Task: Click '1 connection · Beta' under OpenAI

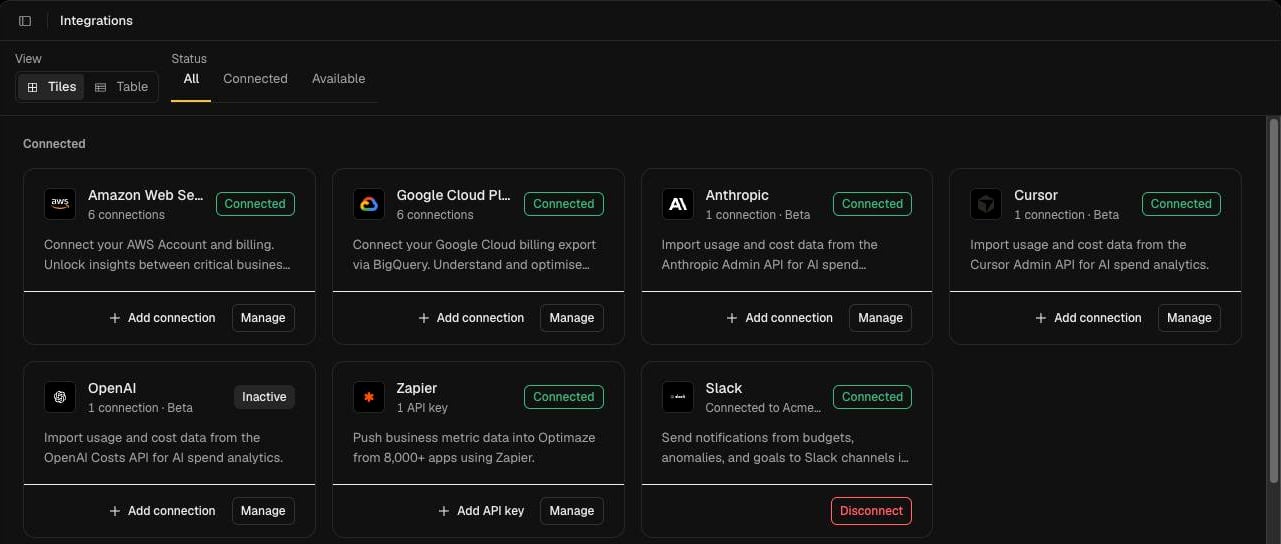Action: click(x=140, y=408)
